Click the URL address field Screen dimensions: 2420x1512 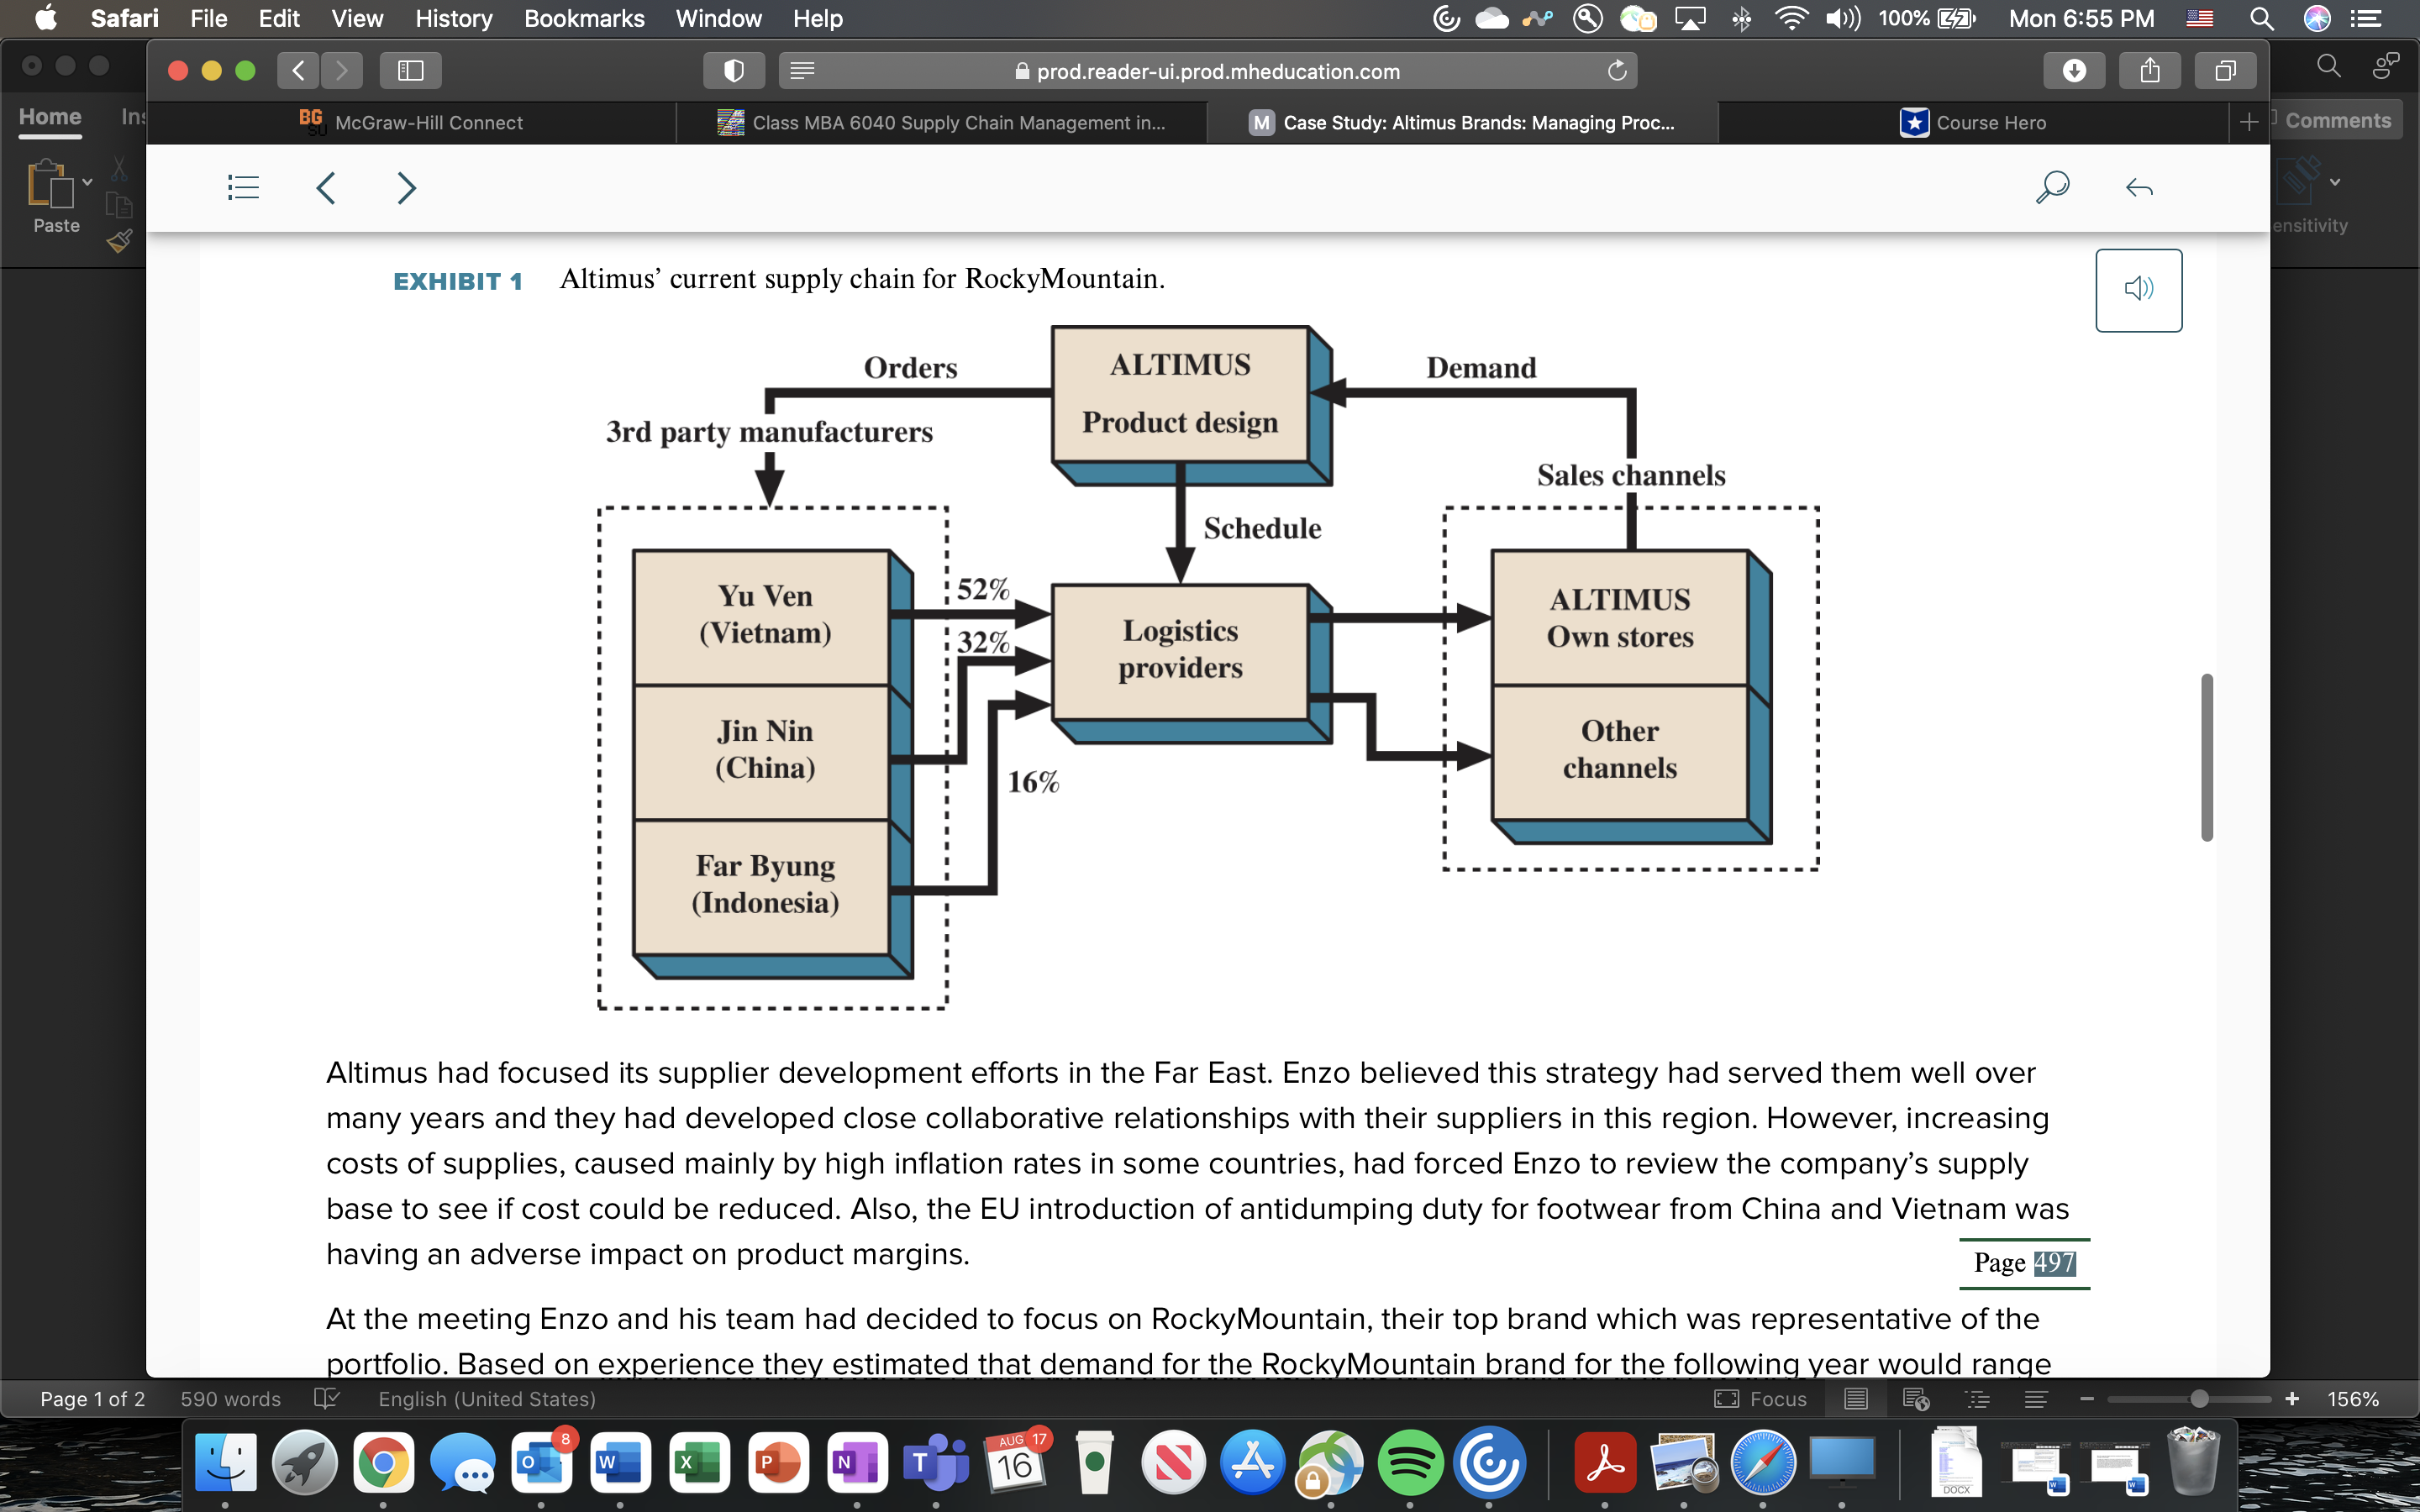1207,70
